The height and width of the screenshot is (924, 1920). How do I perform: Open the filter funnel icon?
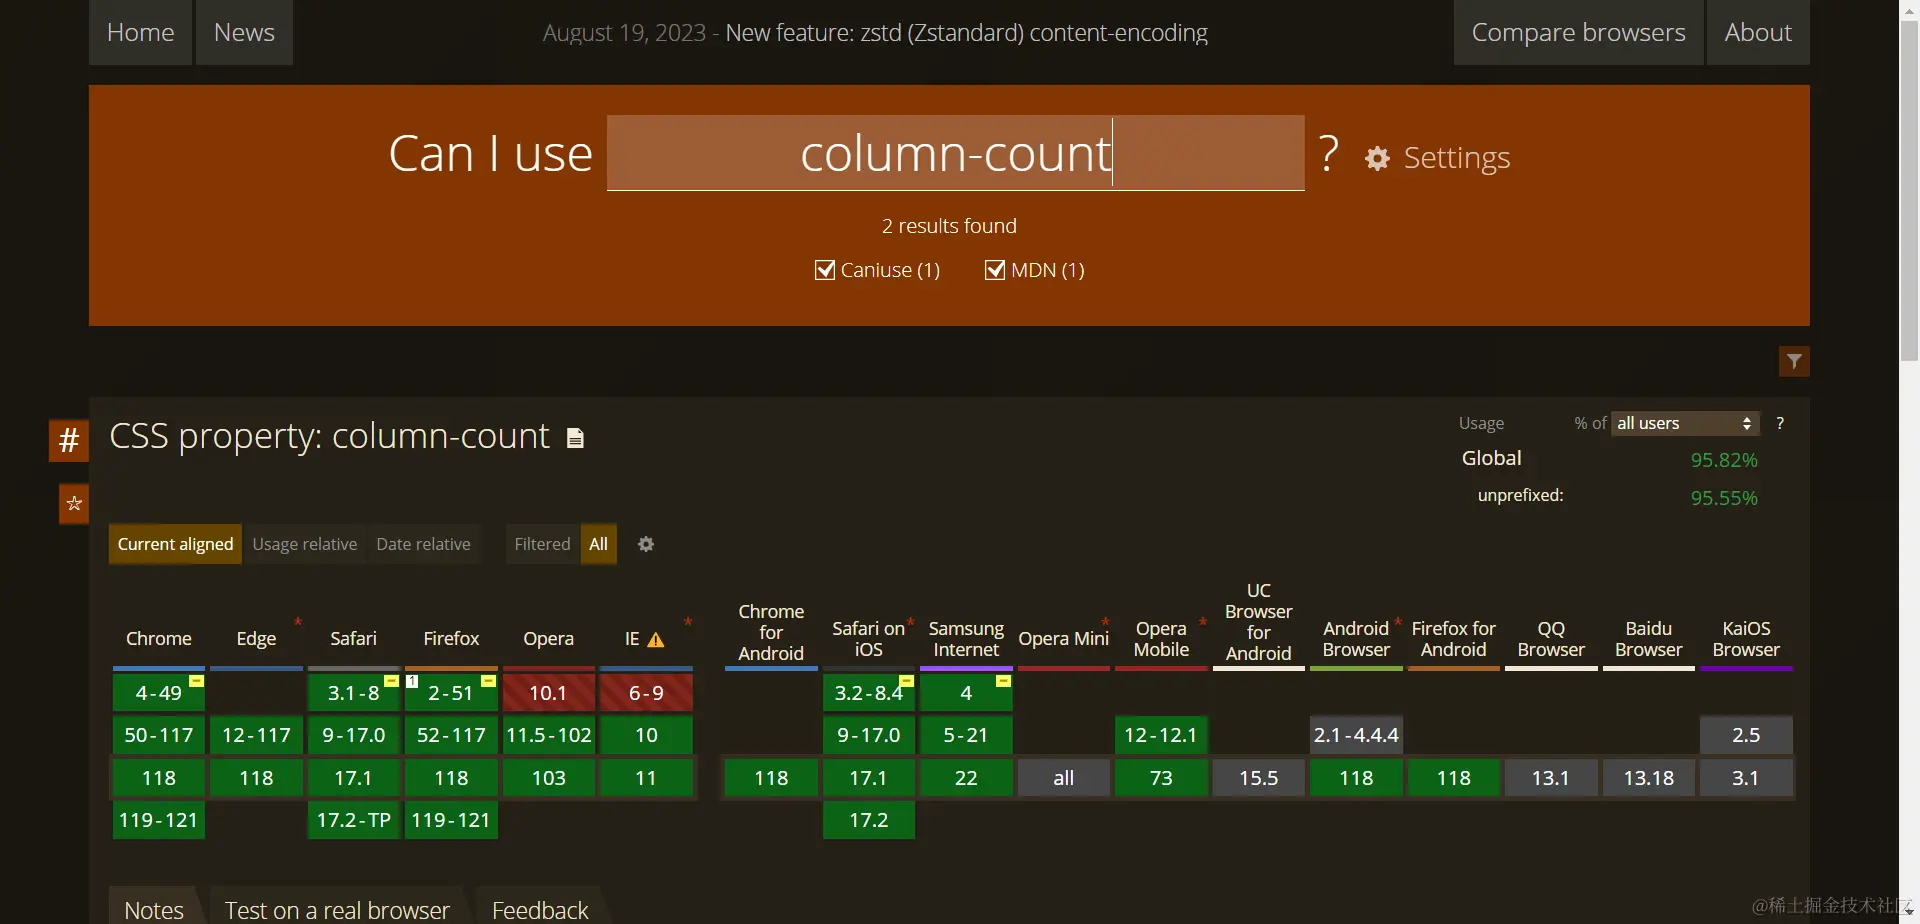[x=1794, y=361]
